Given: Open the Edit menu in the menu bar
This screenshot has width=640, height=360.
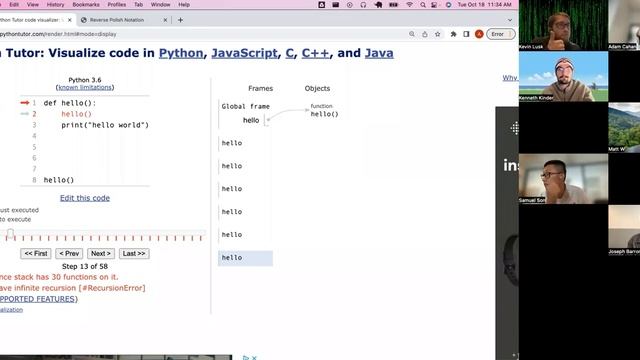Looking at the screenshot, I should 14,4.
